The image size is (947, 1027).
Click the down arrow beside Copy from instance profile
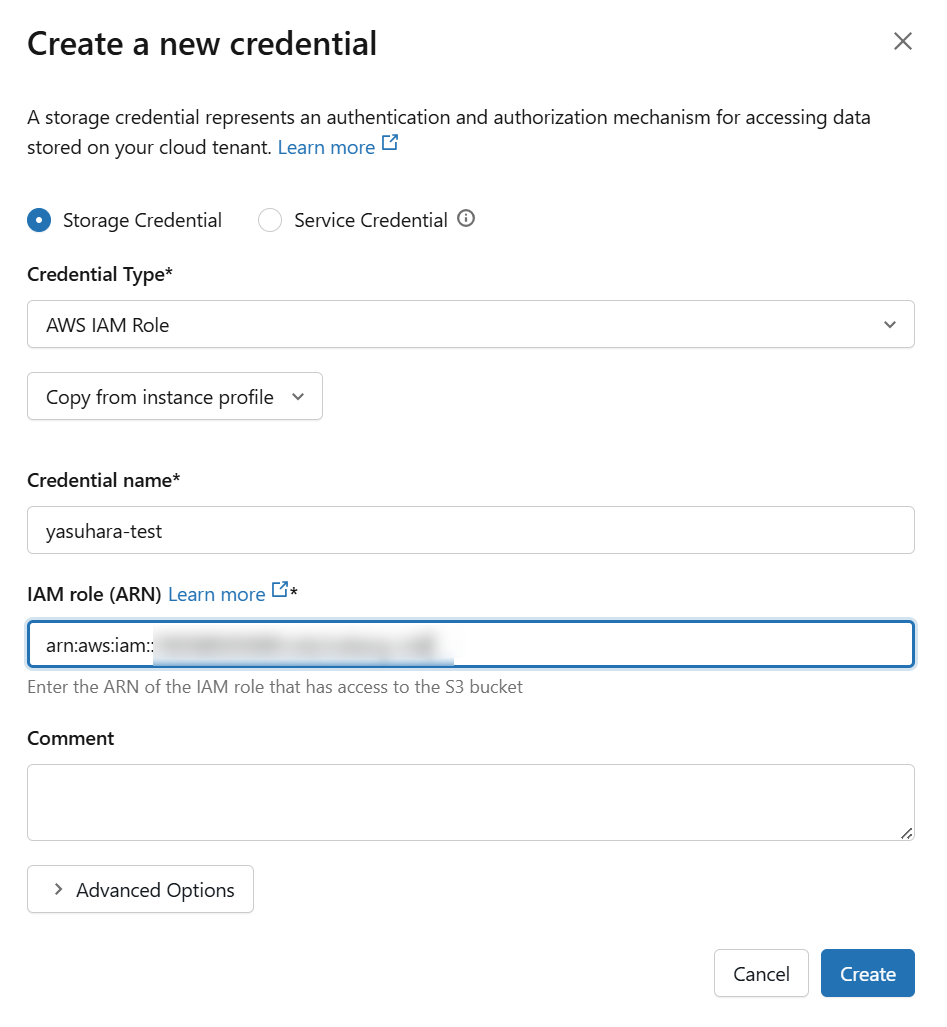(x=297, y=397)
